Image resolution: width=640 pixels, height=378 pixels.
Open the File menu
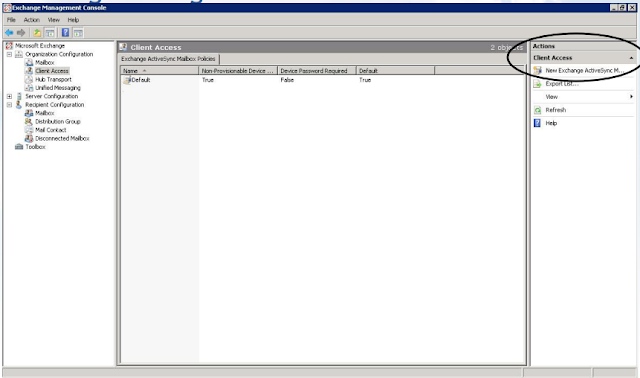pyautogui.click(x=11, y=20)
